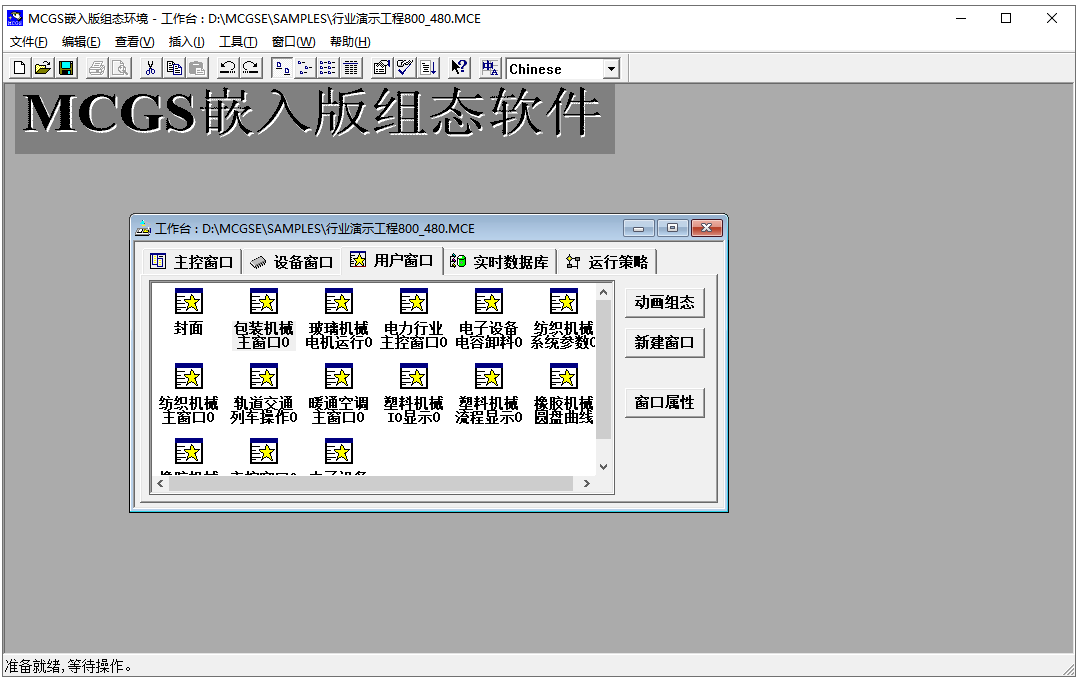Click the left arrow of the horizontal scrollbar
Screen dimensions: 1079x679
coord(160,484)
